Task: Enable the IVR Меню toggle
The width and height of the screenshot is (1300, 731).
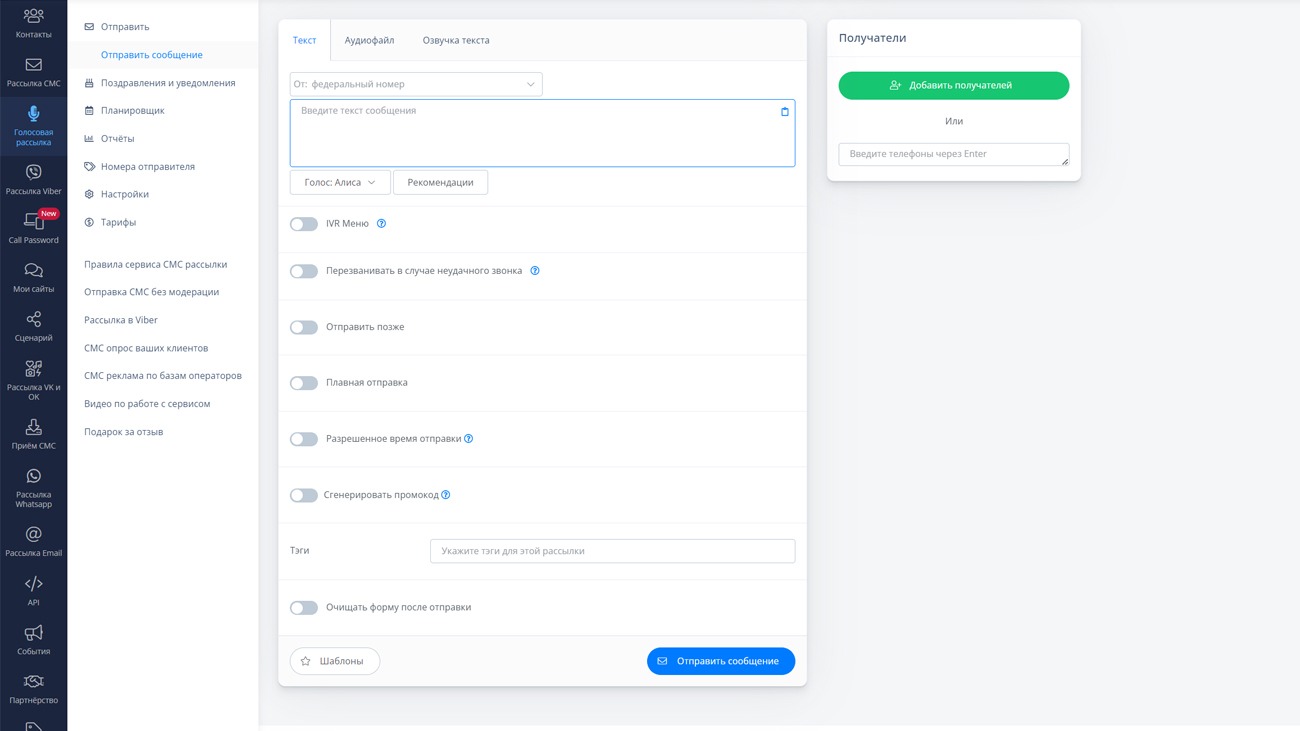Action: pyautogui.click(x=304, y=224)
